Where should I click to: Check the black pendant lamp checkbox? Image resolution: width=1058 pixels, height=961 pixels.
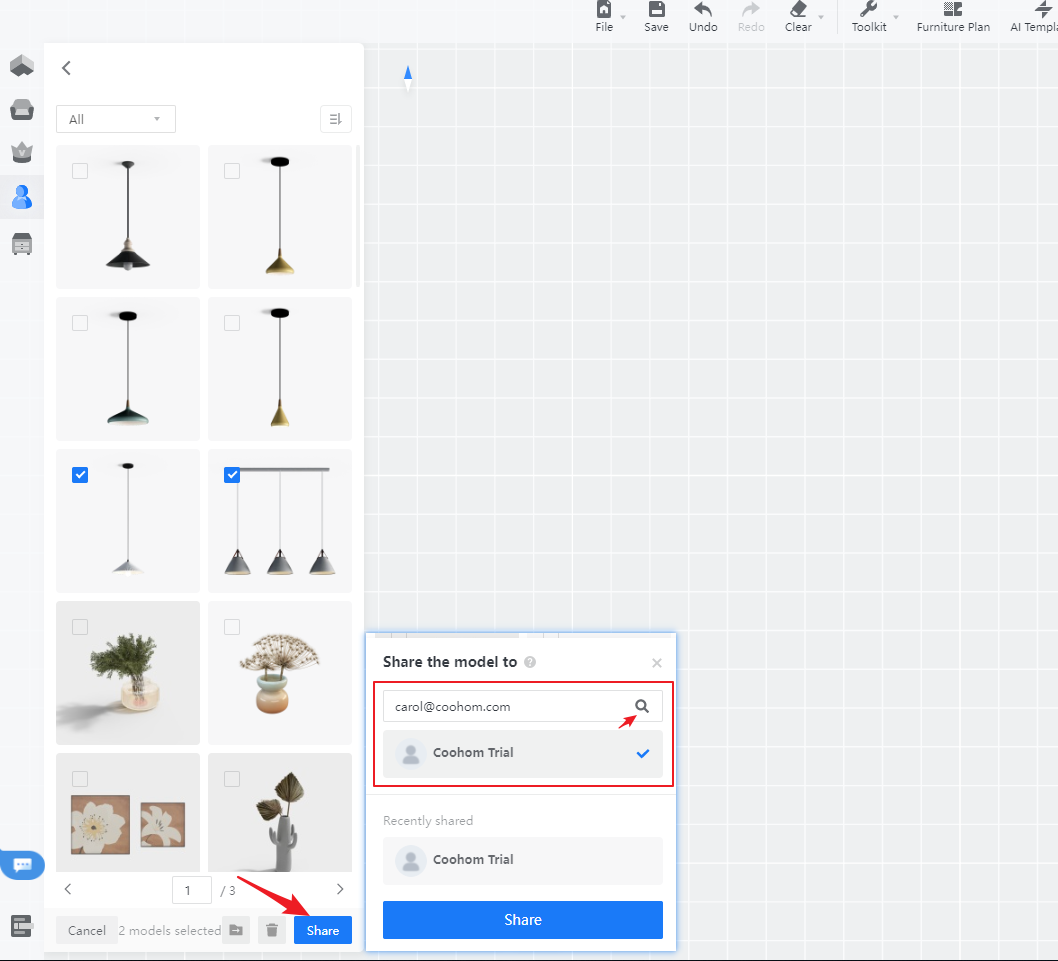point(80,171)
